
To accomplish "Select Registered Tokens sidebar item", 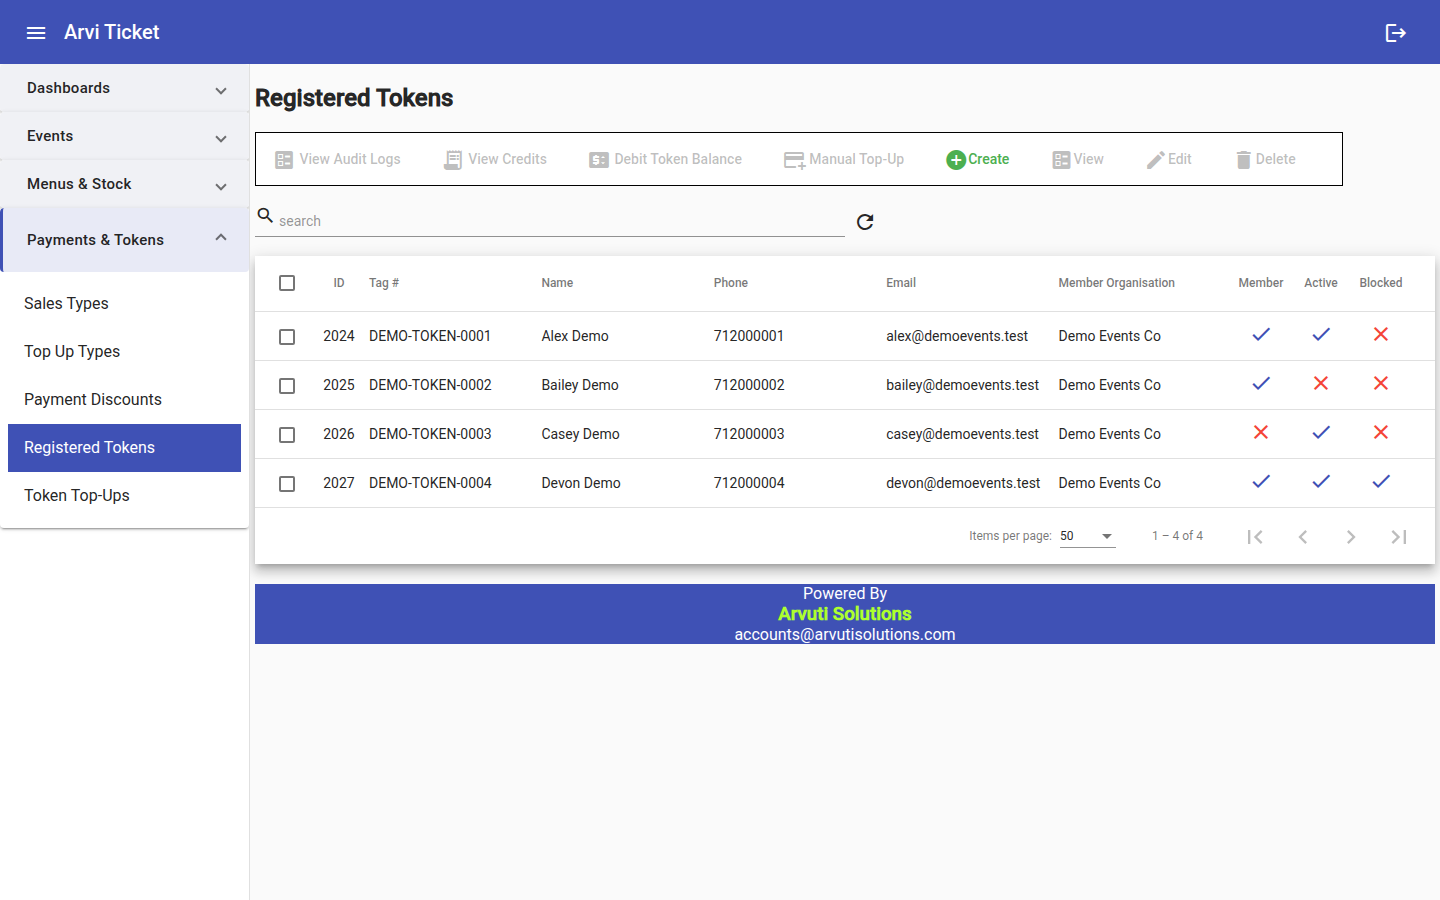I will [124, 448].
